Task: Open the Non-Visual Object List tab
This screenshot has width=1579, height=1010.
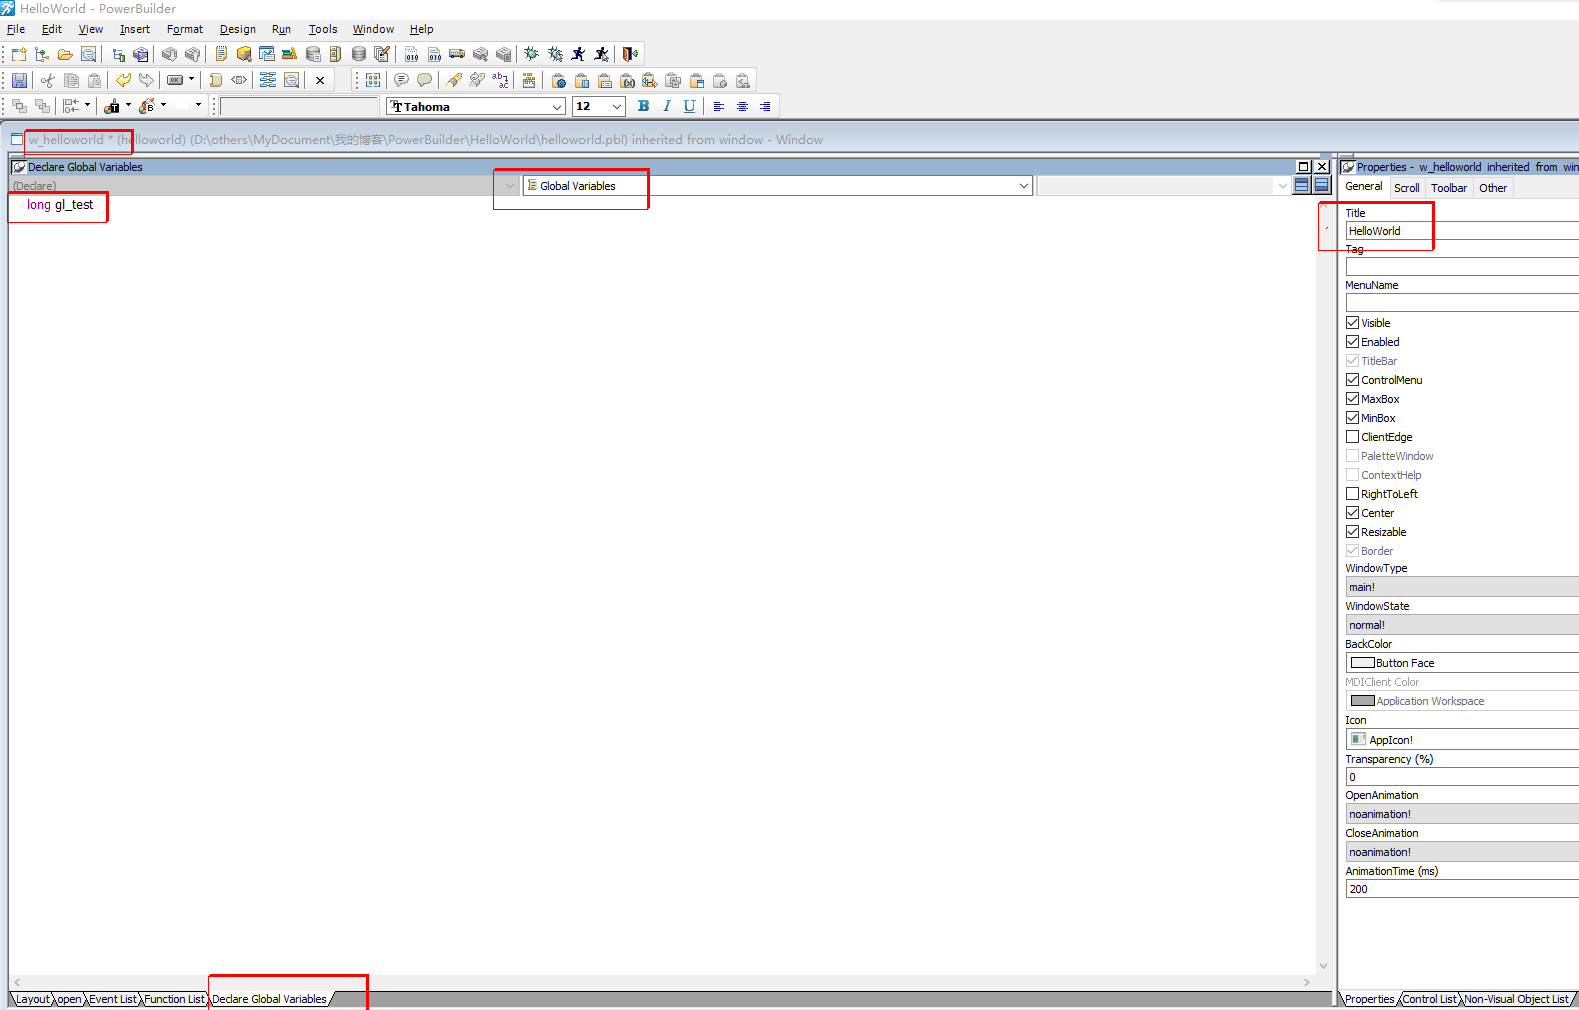Action: (x=1517, y=999)
